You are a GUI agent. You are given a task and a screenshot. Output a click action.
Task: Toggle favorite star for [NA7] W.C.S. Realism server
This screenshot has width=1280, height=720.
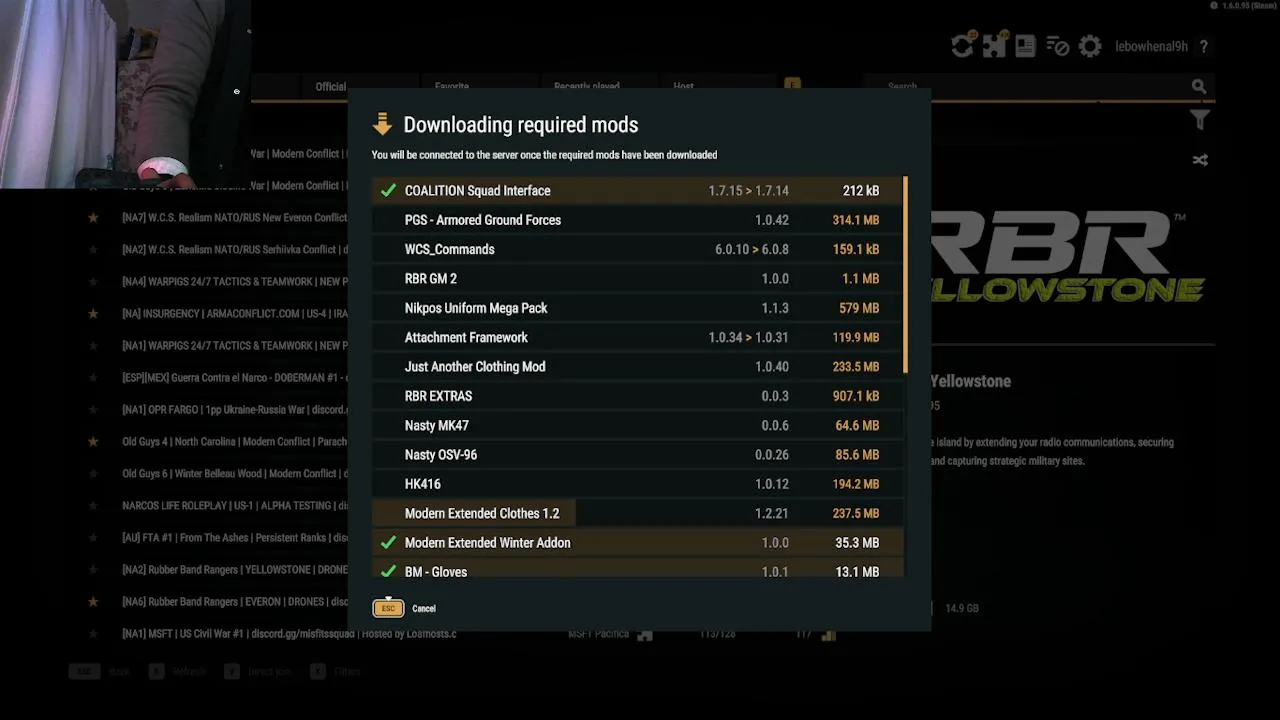[93, 218]
